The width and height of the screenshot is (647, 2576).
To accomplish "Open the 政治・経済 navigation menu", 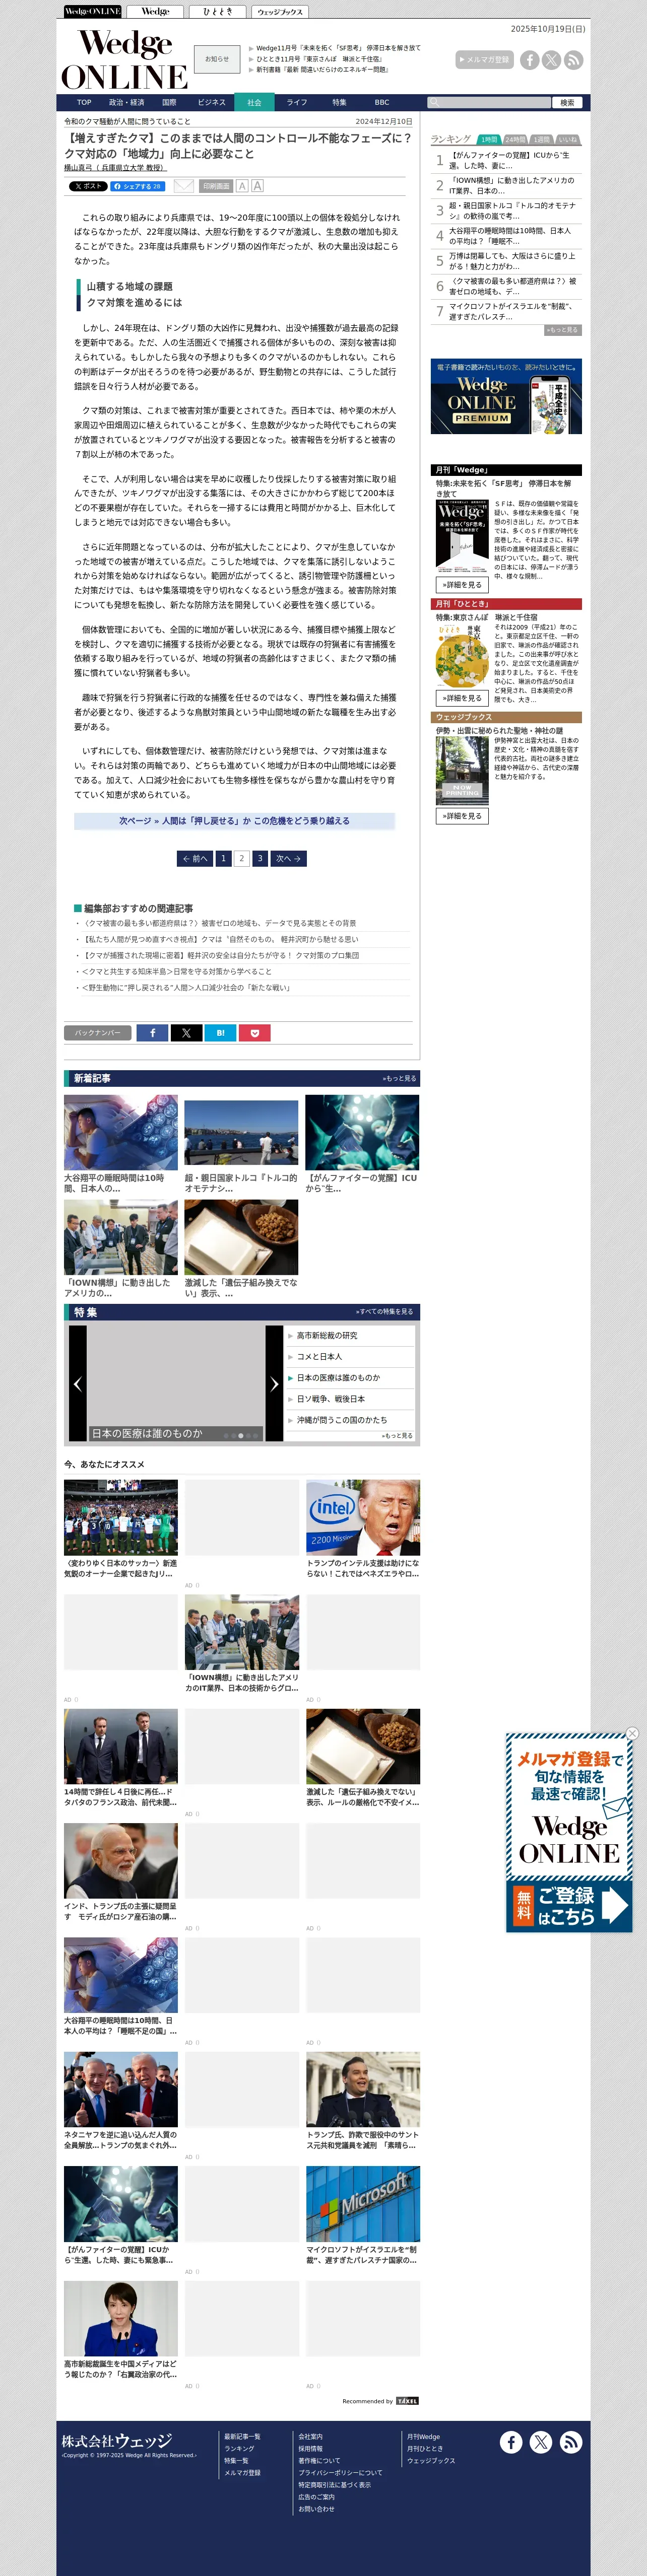I will click(126, 102).
